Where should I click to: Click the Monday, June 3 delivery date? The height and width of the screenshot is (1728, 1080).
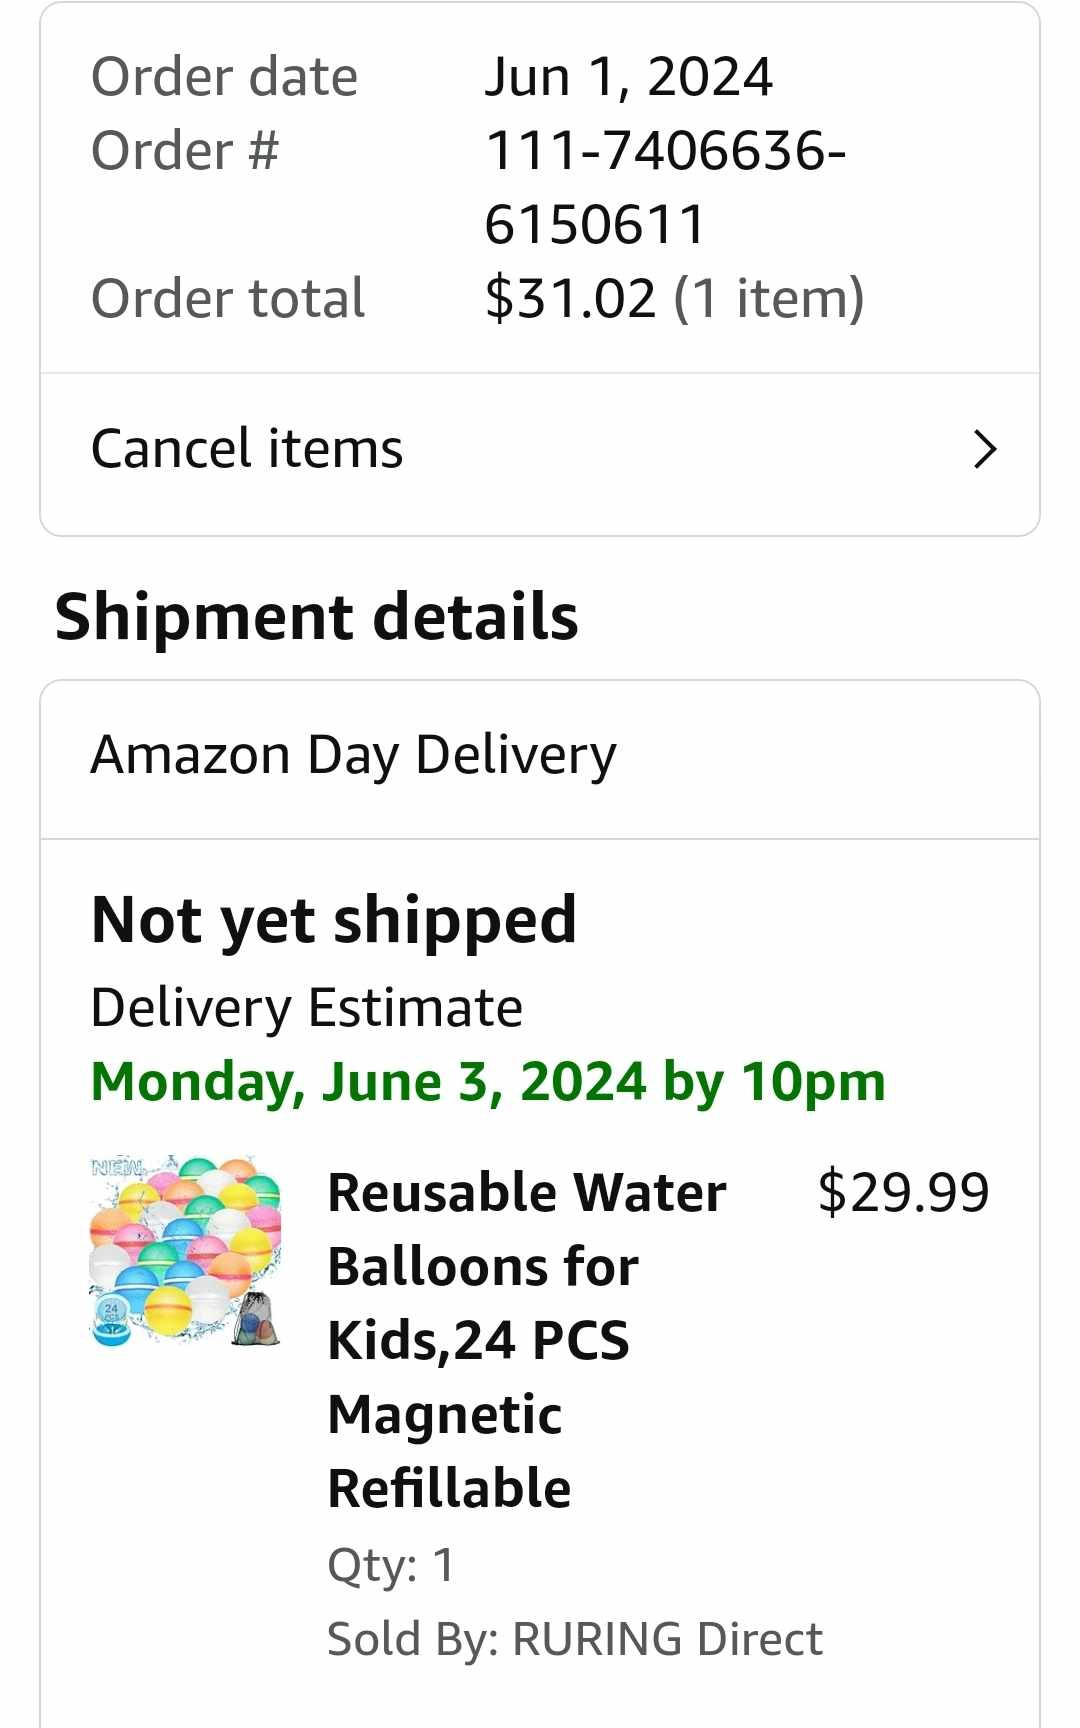tap(488, 1082)
